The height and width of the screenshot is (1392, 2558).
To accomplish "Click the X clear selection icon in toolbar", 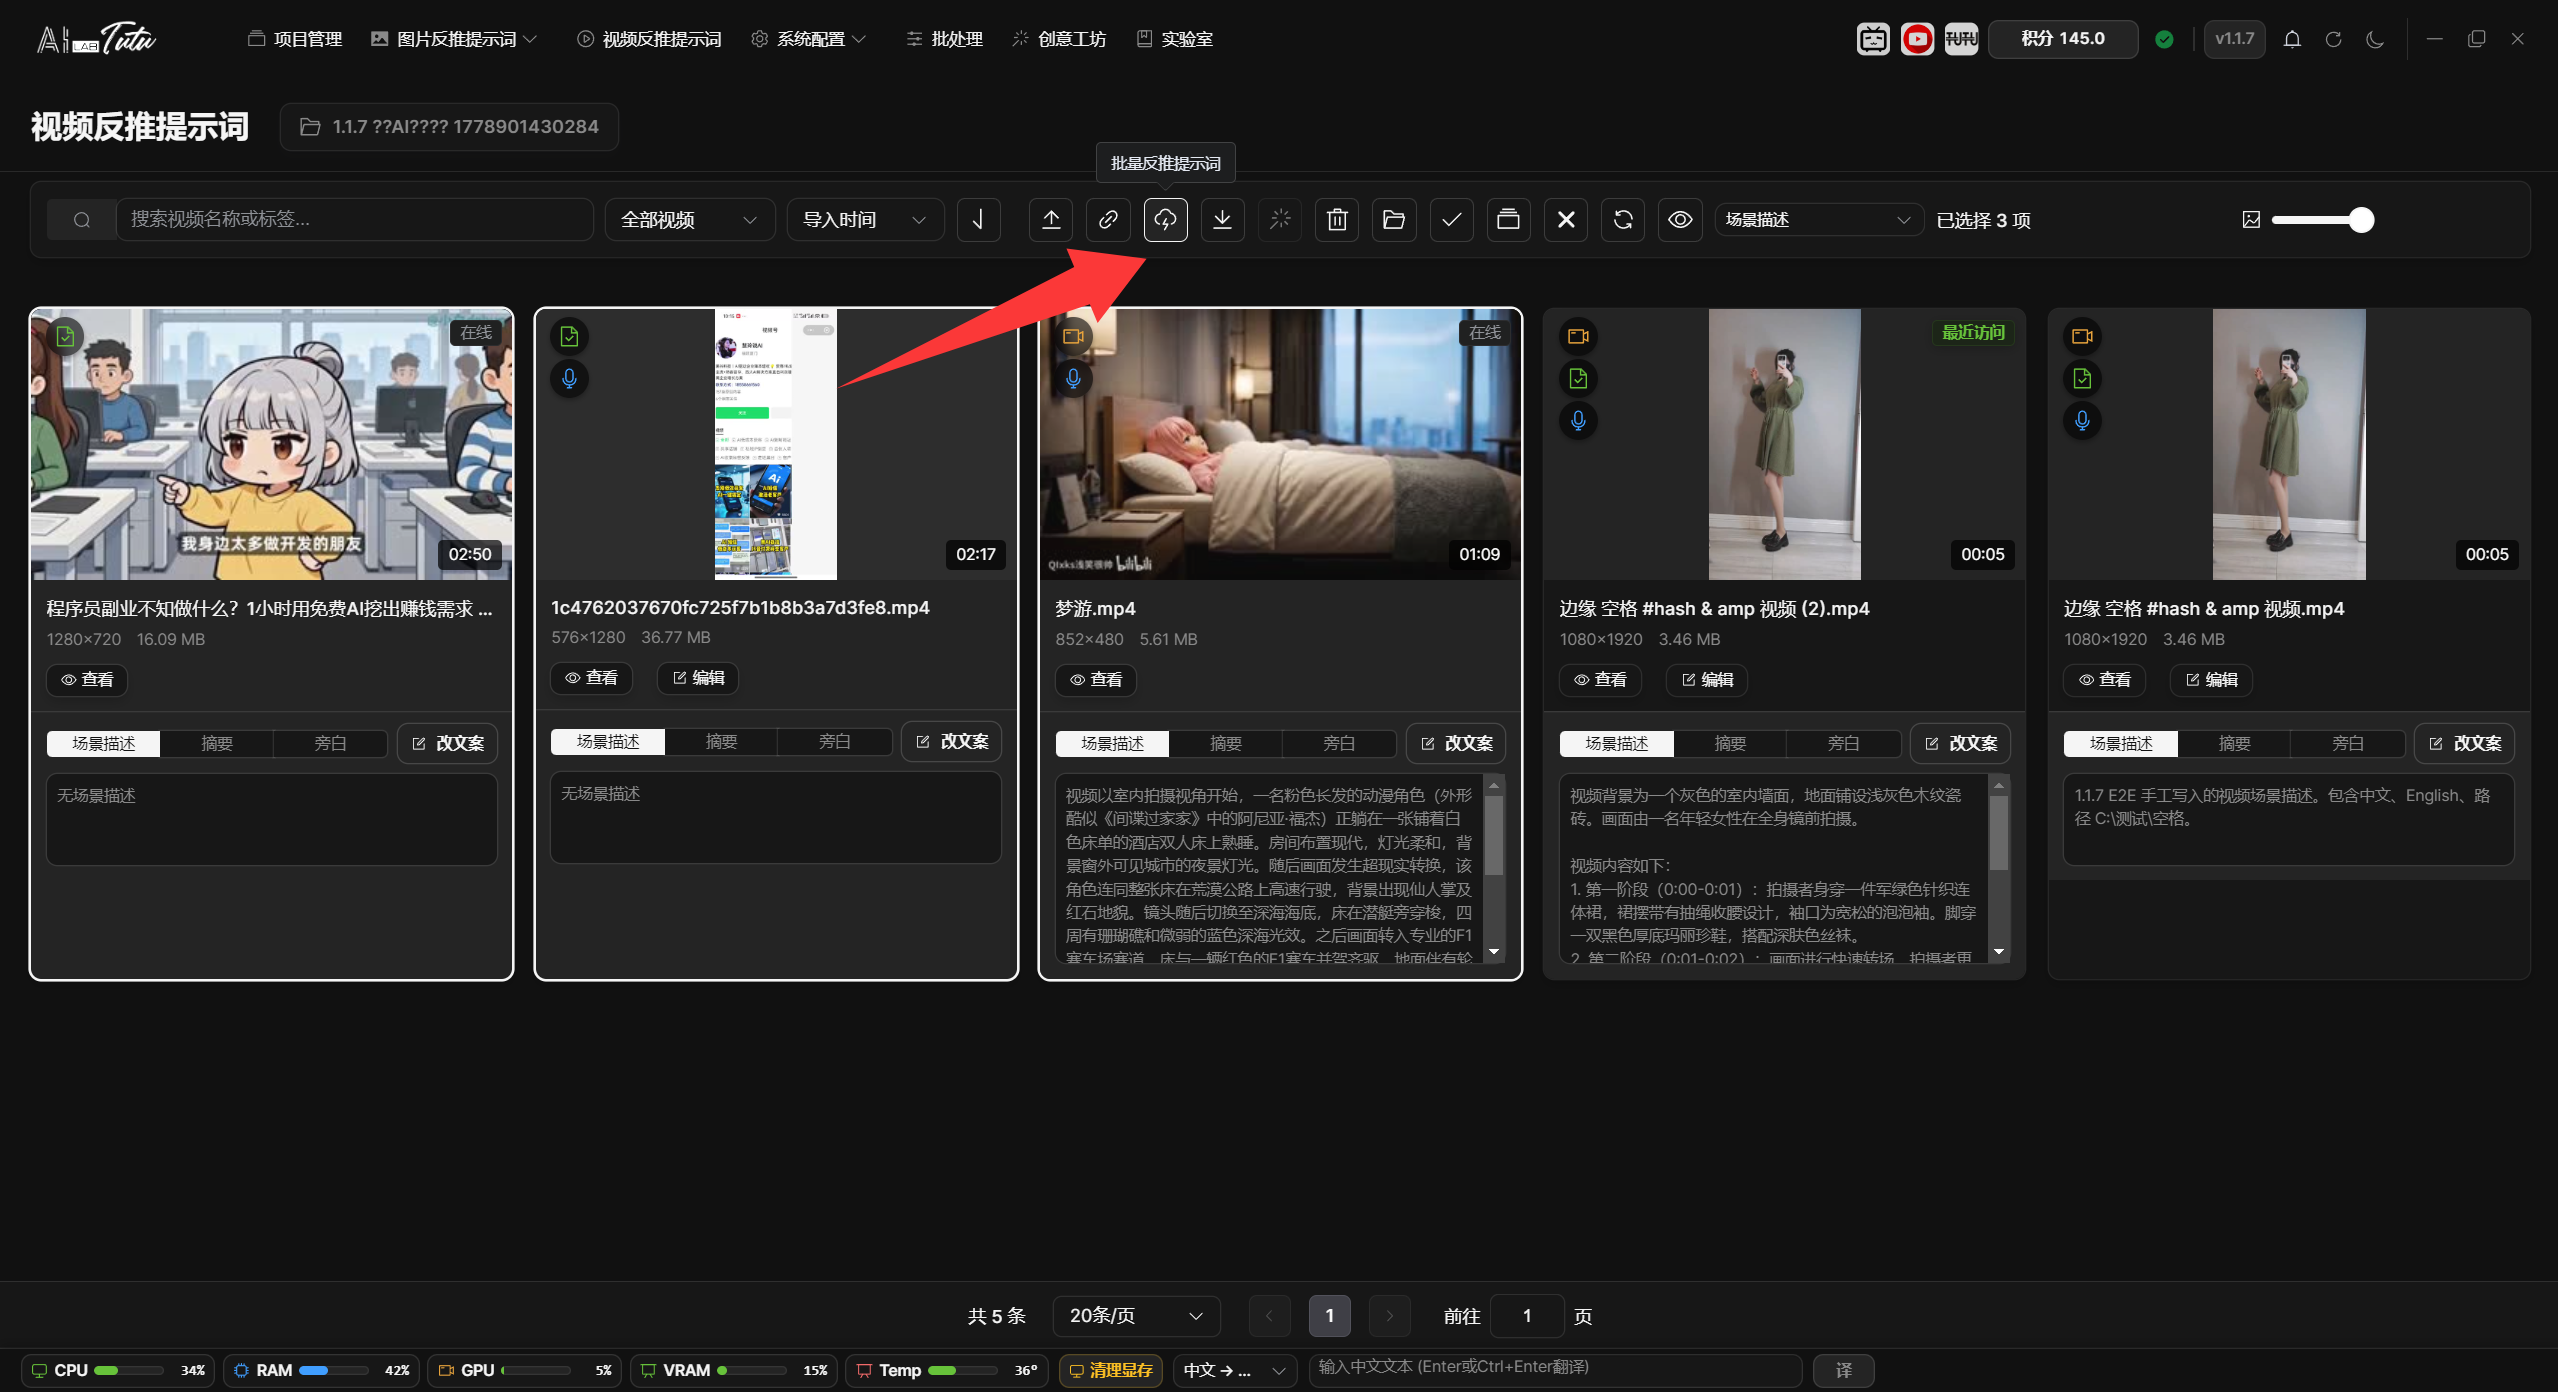I will (x=1566, y=220).
